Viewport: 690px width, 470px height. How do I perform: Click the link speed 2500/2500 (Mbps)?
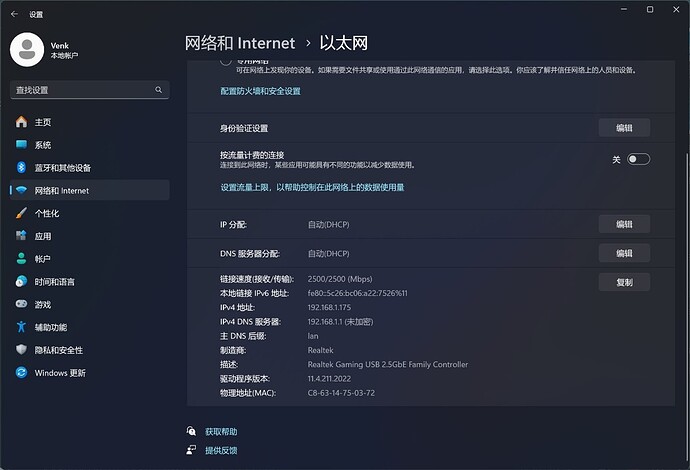click(x=340, y=279)
